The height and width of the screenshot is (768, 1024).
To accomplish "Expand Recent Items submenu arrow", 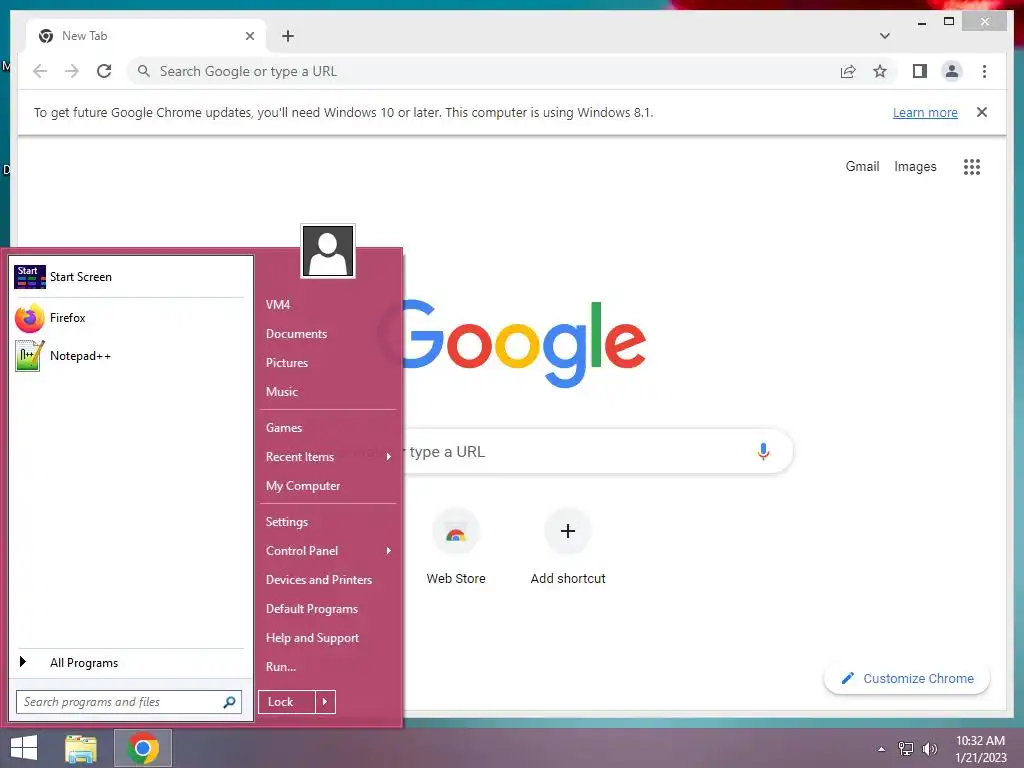I will 389,456.
